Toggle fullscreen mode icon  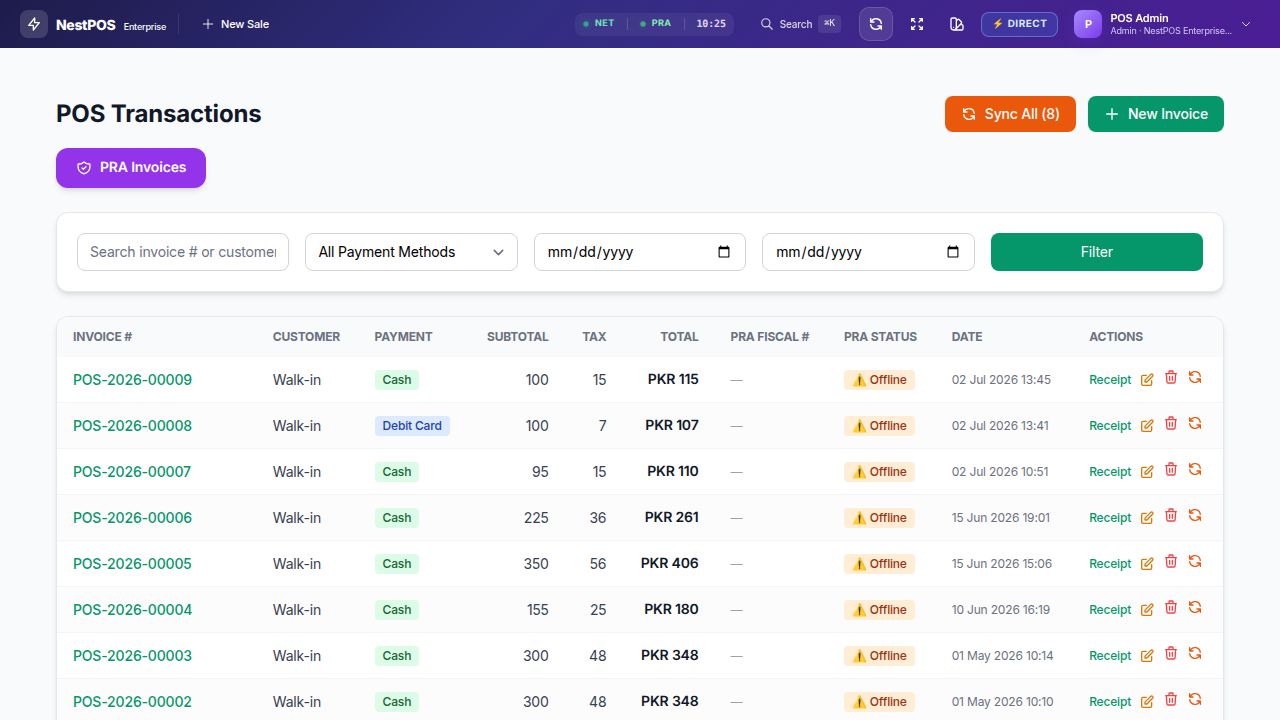coord(917,24)
